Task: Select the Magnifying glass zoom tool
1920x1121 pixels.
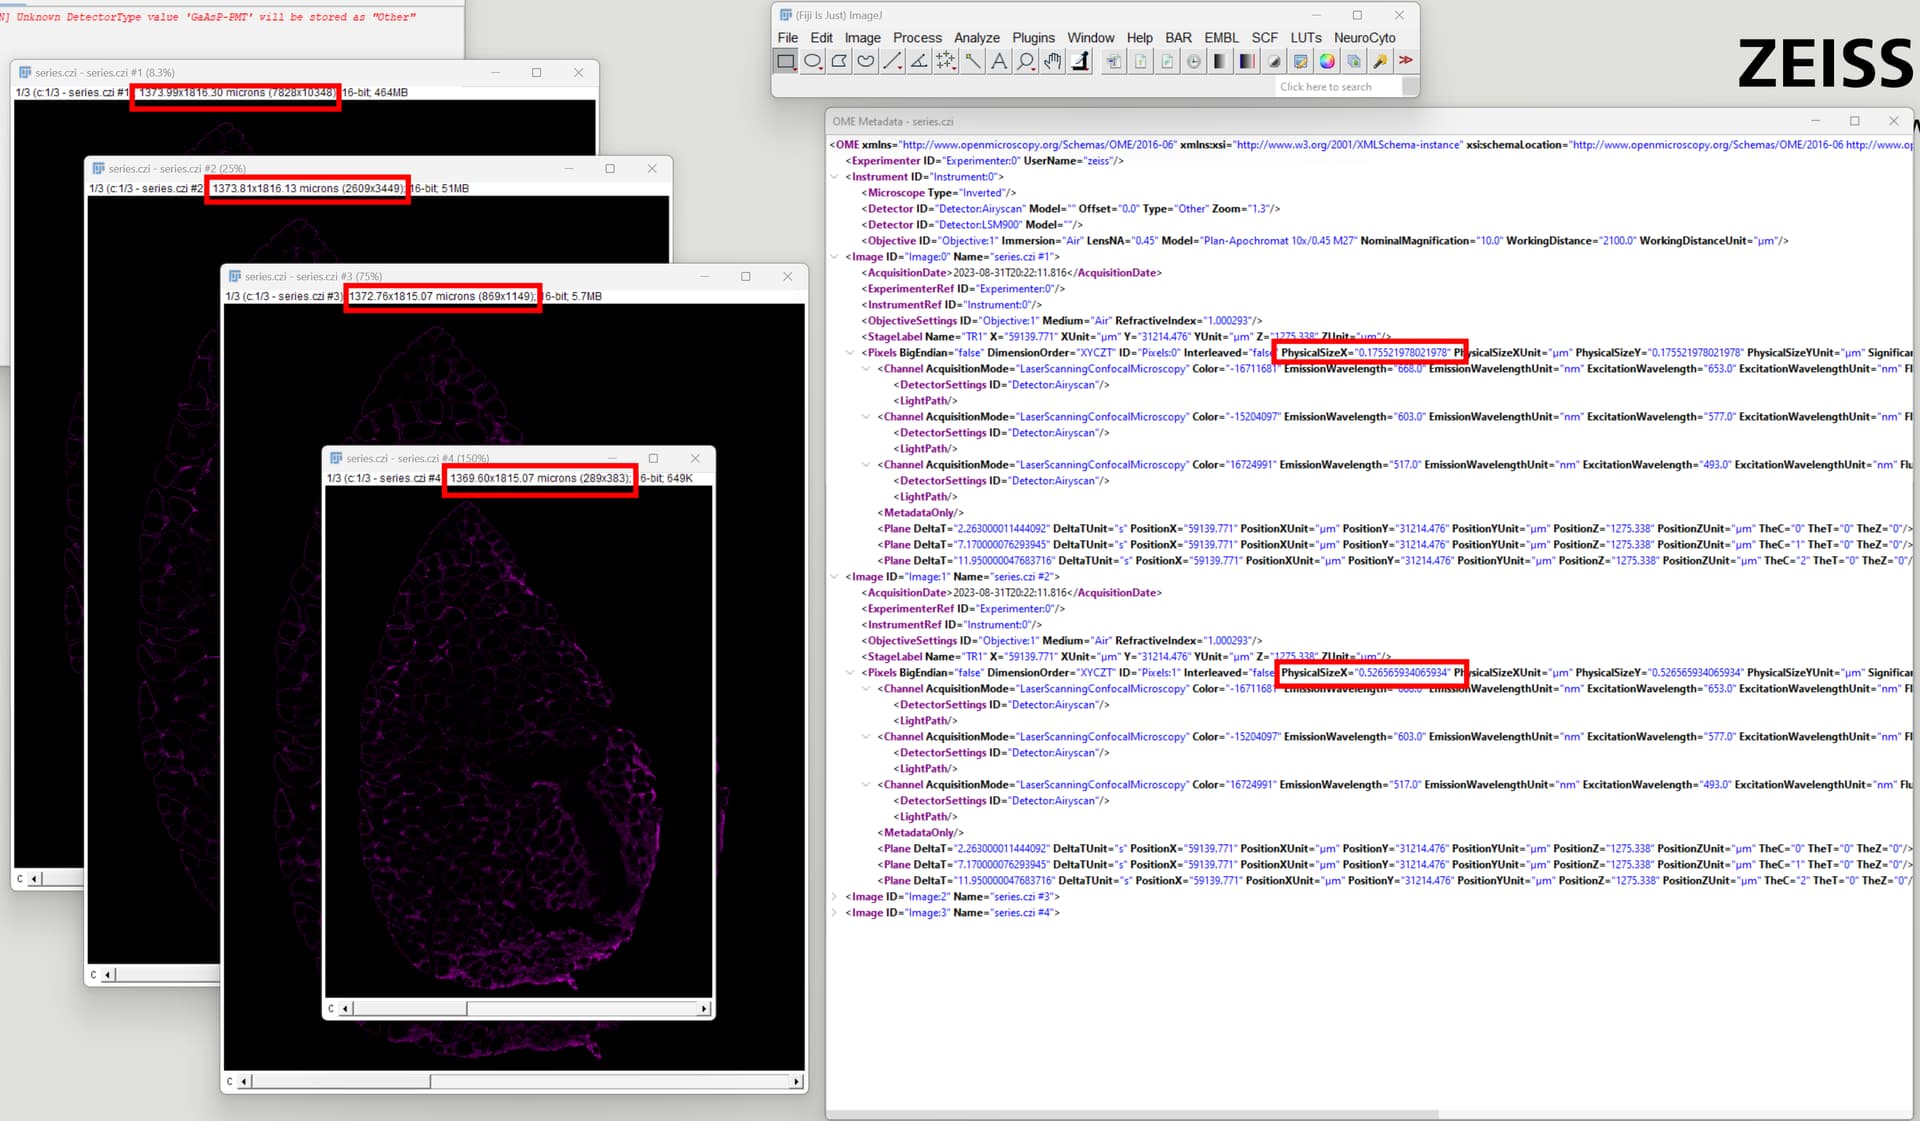Action: pos(1025,61)
